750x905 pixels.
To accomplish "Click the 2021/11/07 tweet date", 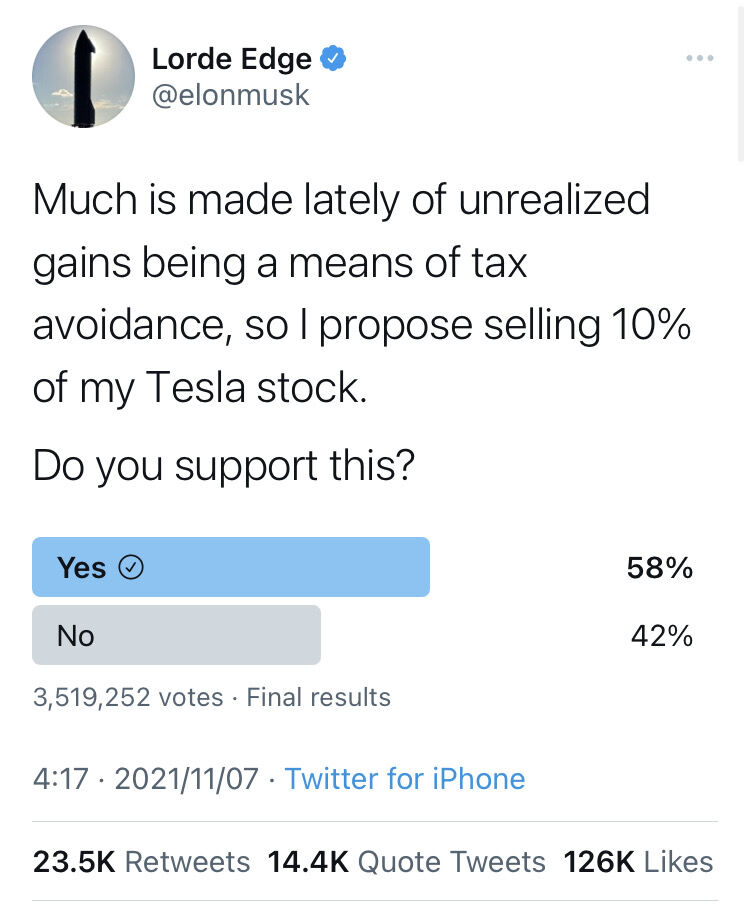I will (187, 778).
